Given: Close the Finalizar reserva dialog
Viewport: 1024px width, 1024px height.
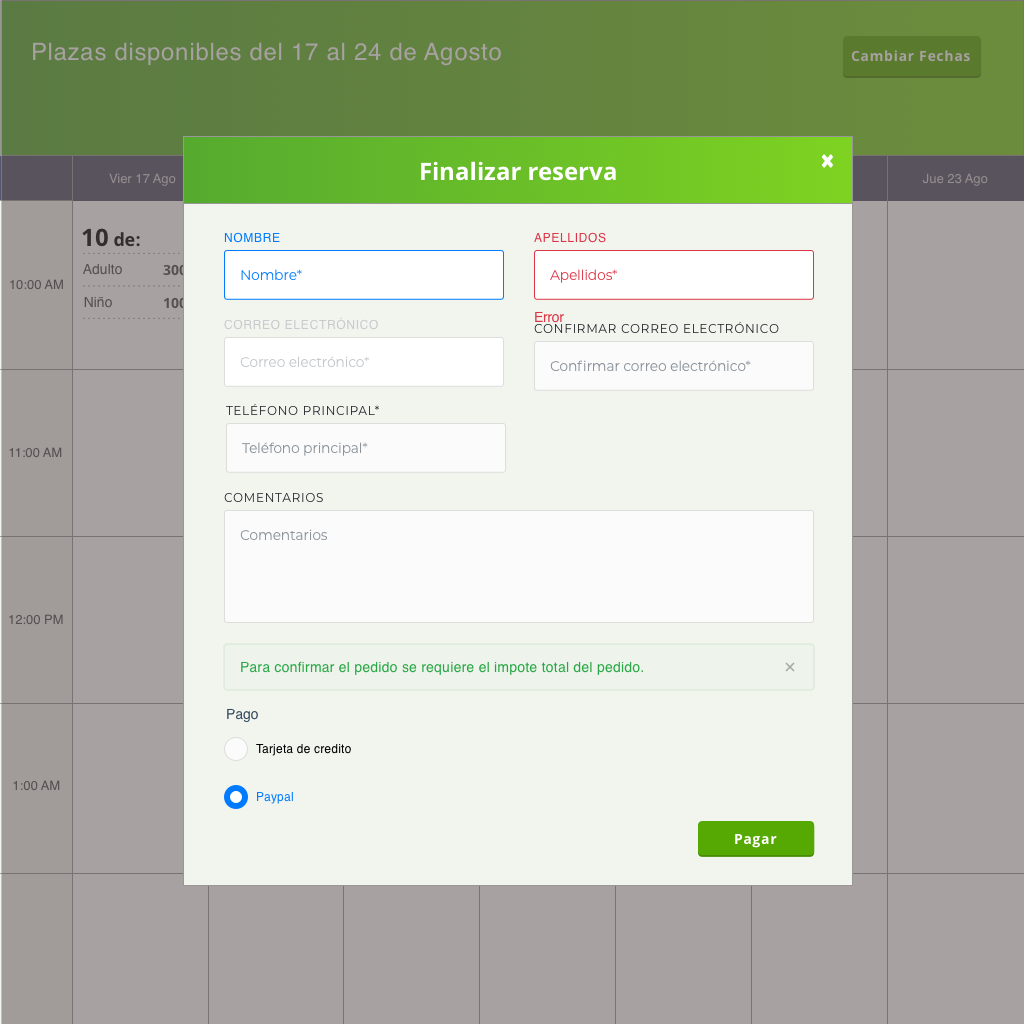Looking at the screenshot, I should [827, 161].
